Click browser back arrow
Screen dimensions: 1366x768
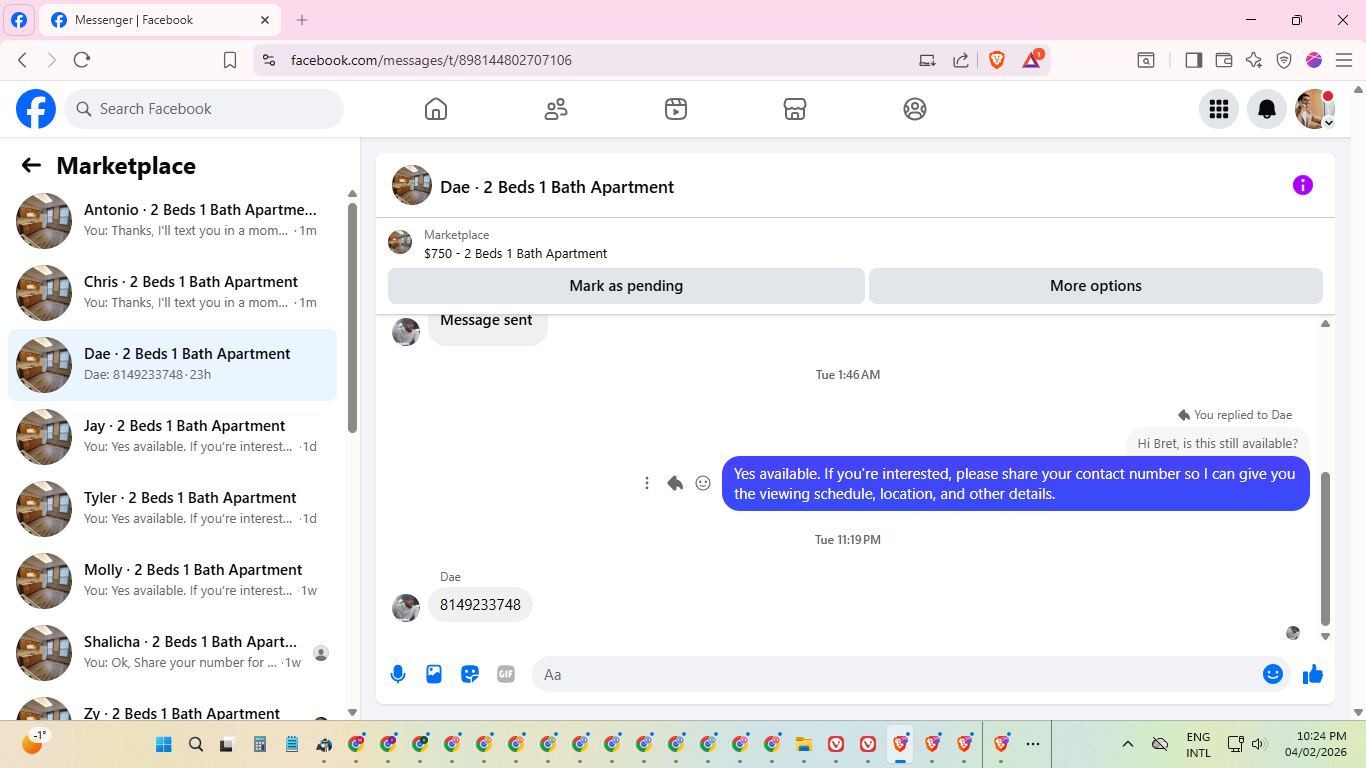click(x=22, y=60)
